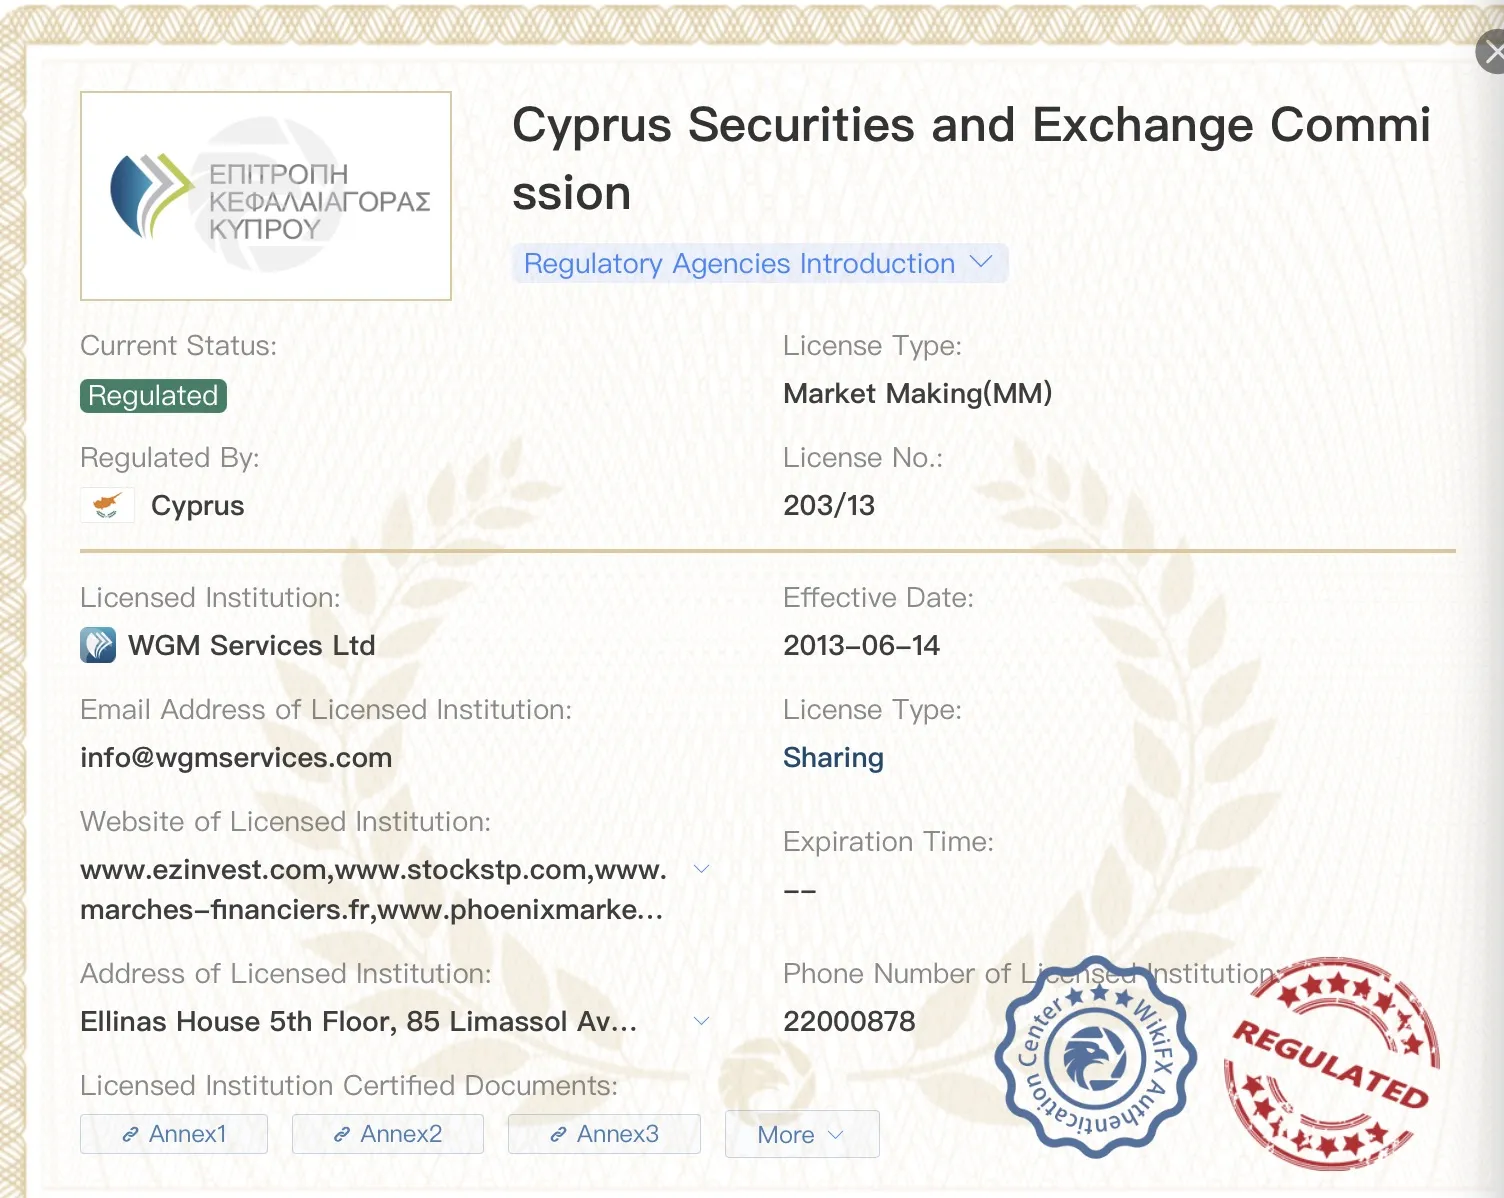Screen dimensions: 1504x1198
Task: Select the license number 203/13
Action: (829, 505)
